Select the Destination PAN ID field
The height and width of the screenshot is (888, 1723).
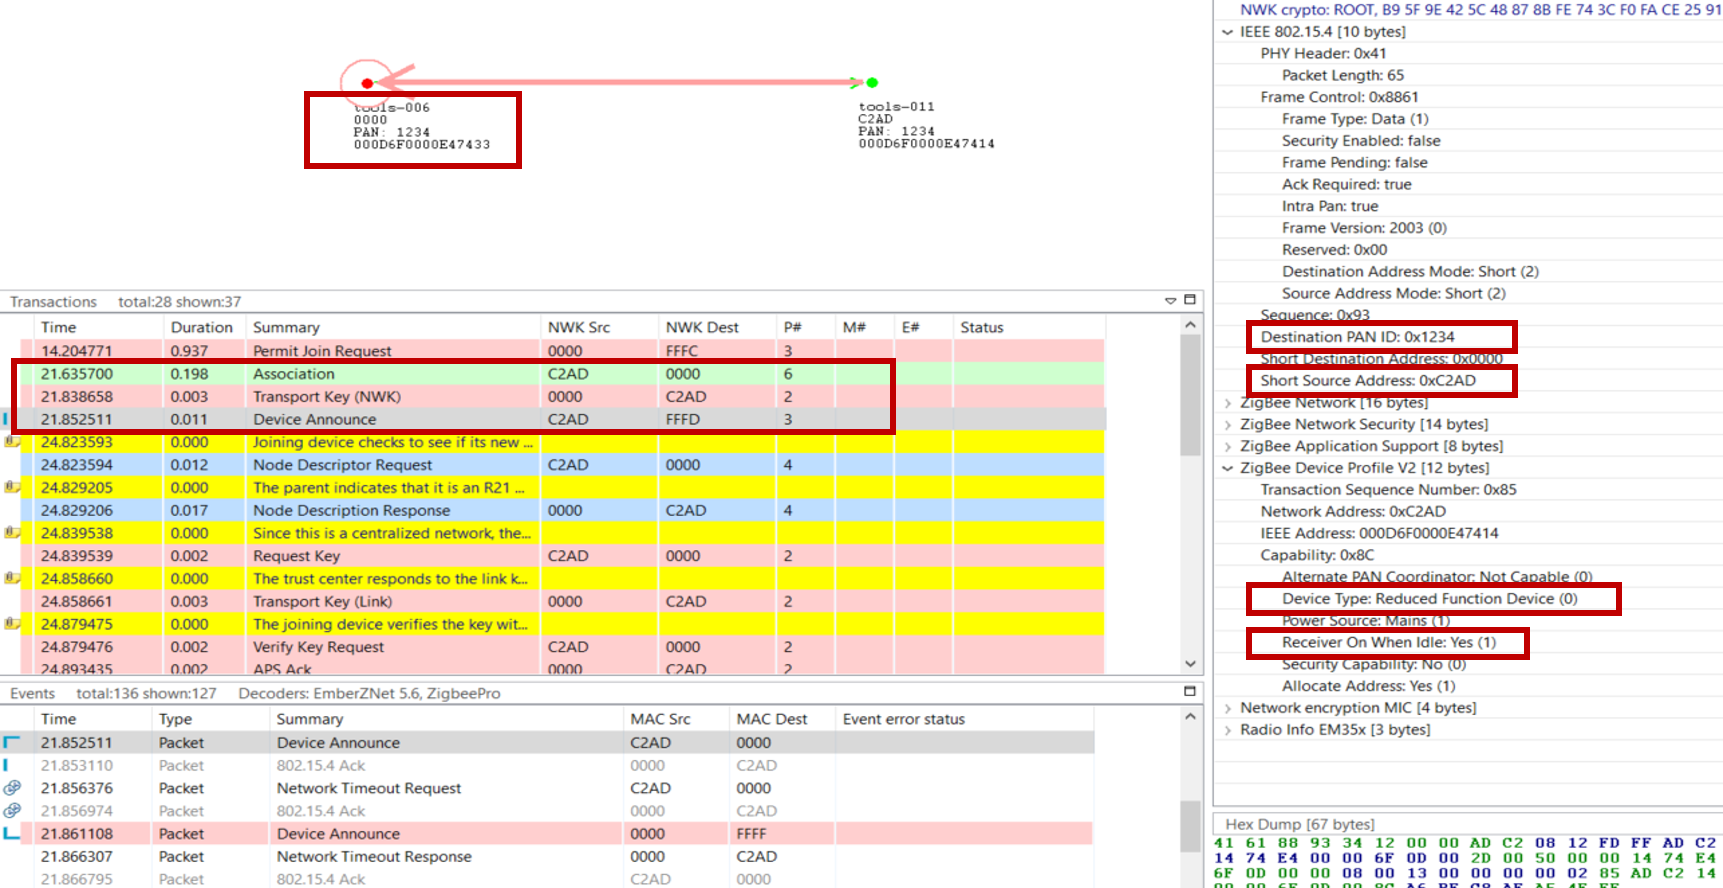click(x=1357, y=337)
